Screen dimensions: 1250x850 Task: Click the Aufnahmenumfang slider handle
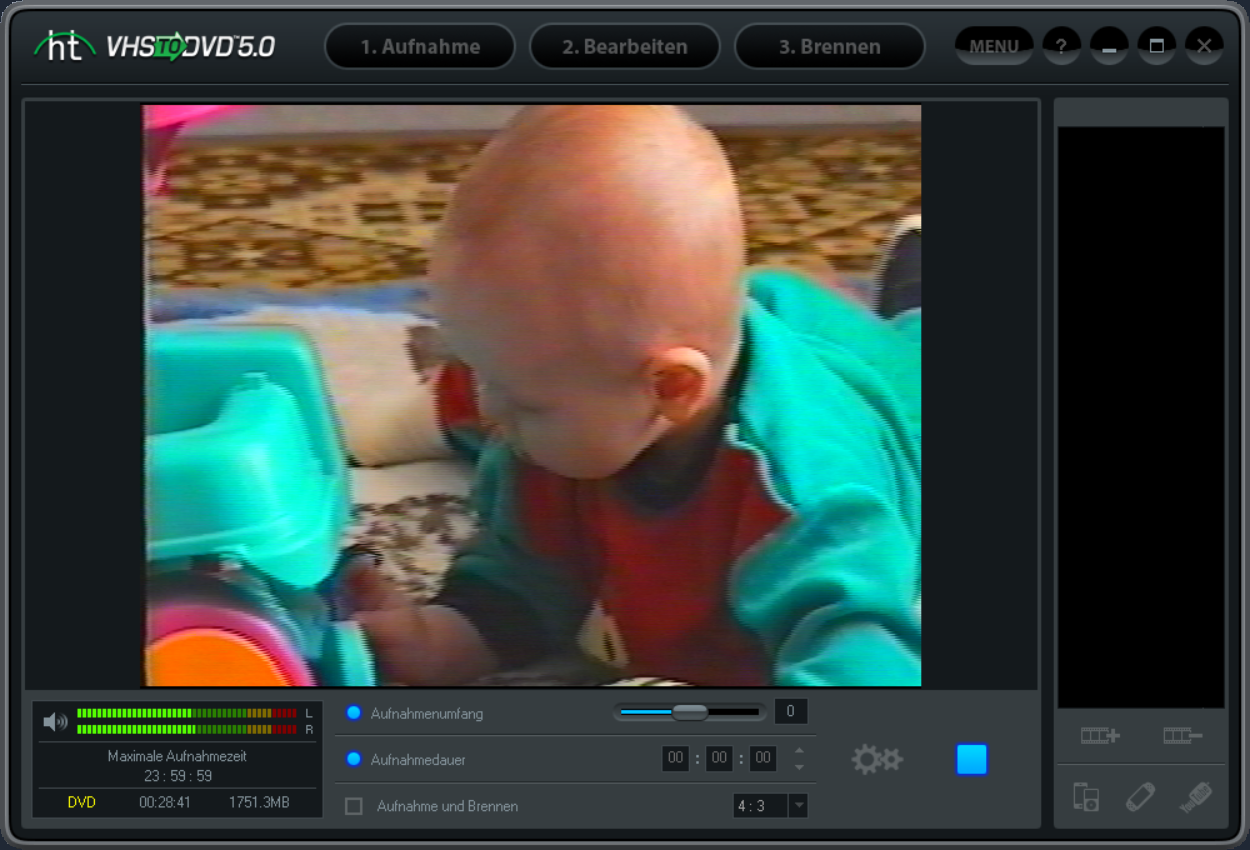tap(689, 712)
